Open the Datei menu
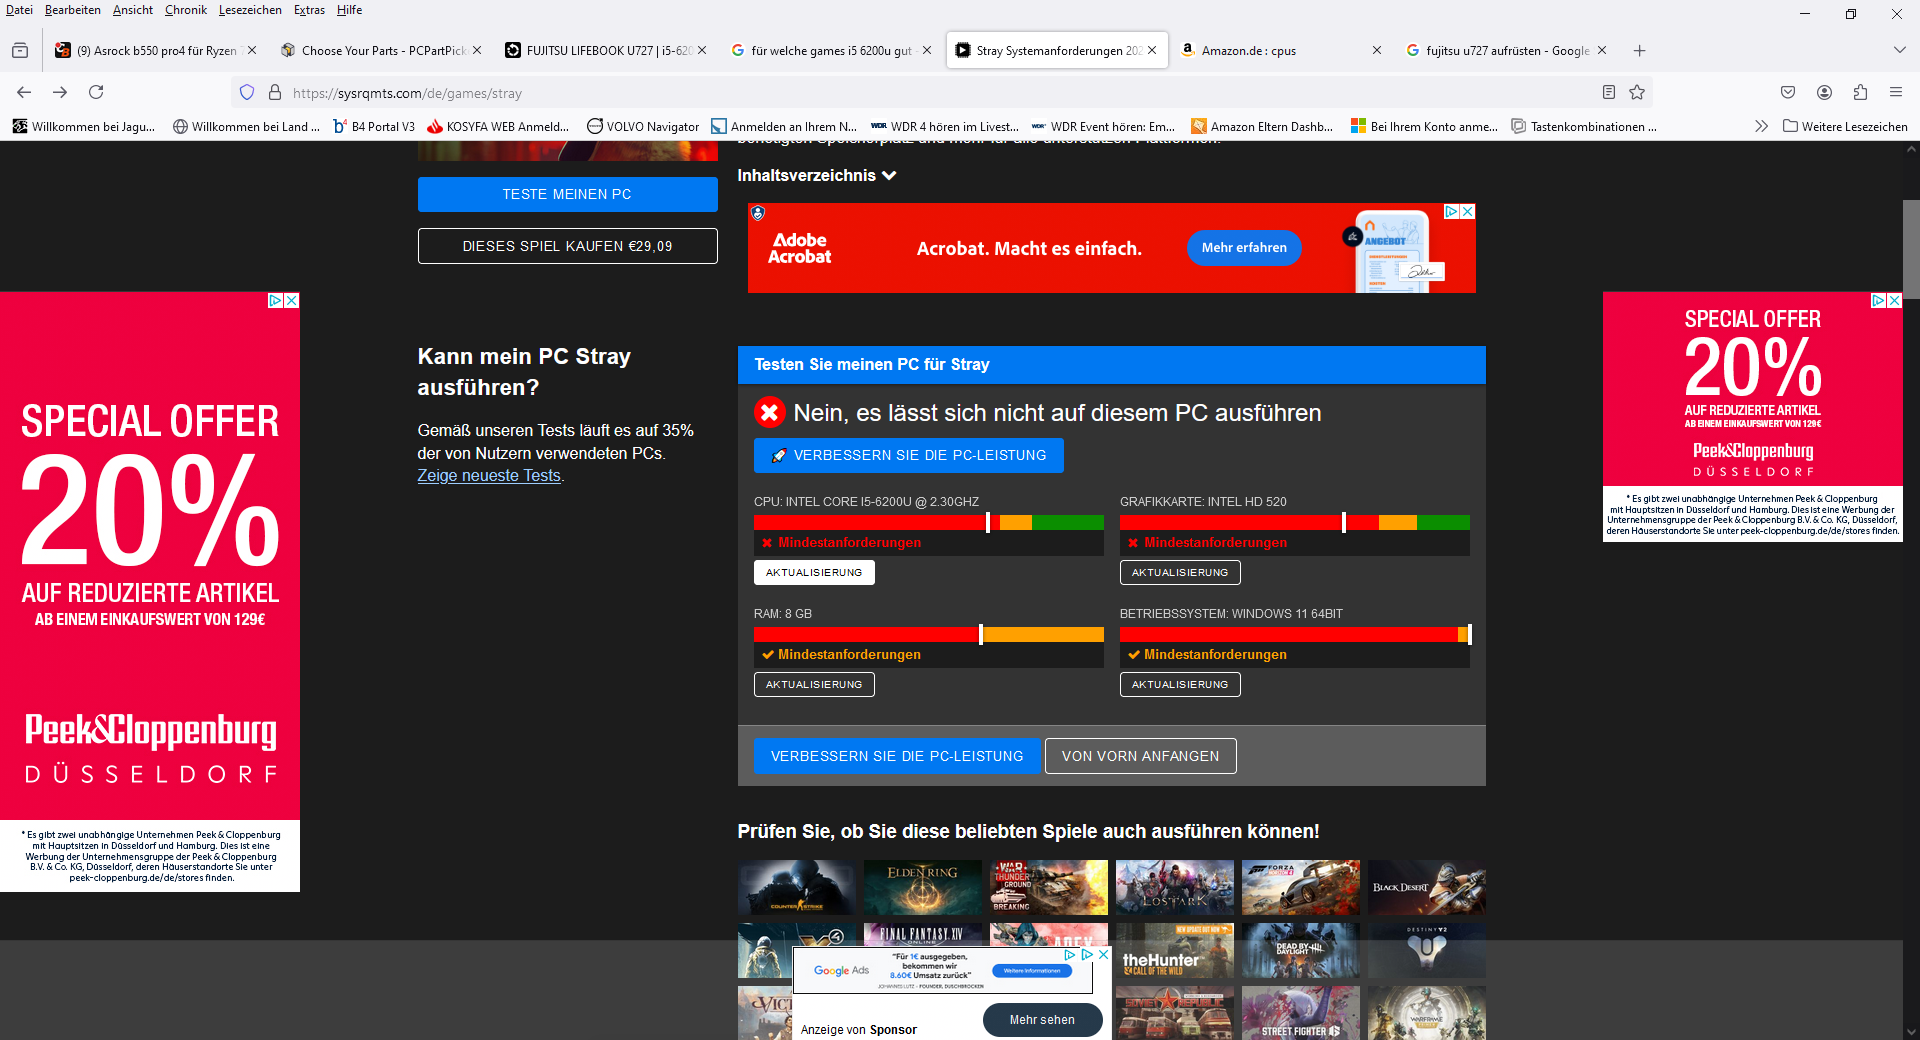 19,10
